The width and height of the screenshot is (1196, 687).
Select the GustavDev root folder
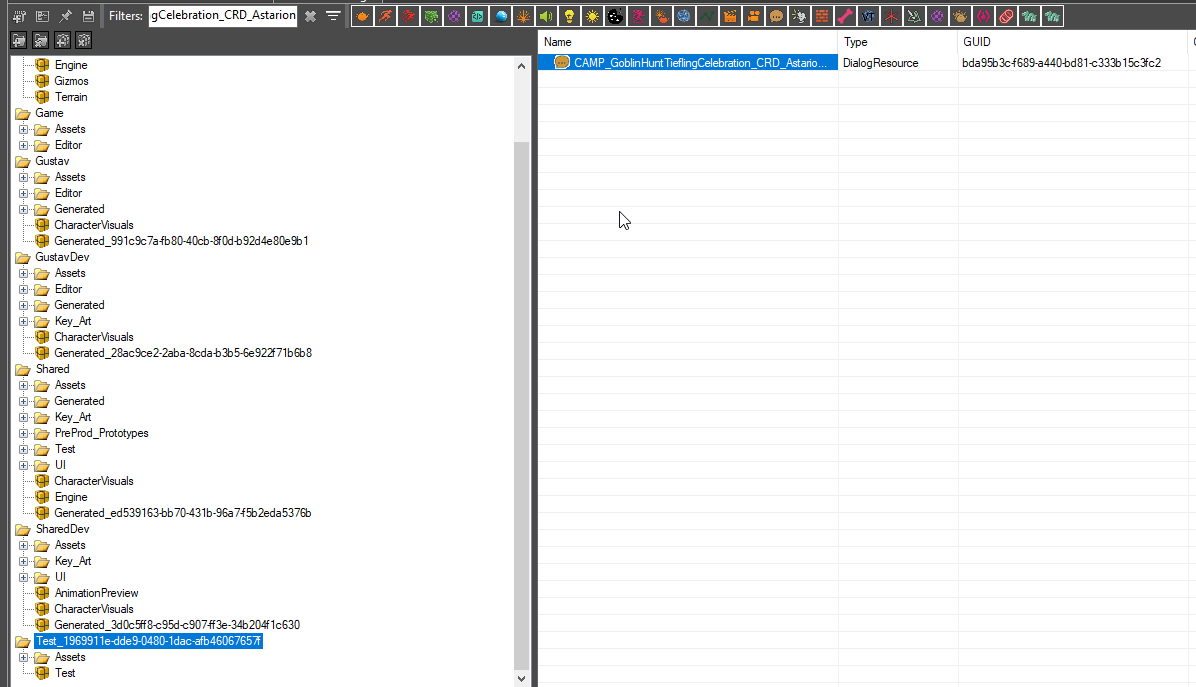(63, 257)
